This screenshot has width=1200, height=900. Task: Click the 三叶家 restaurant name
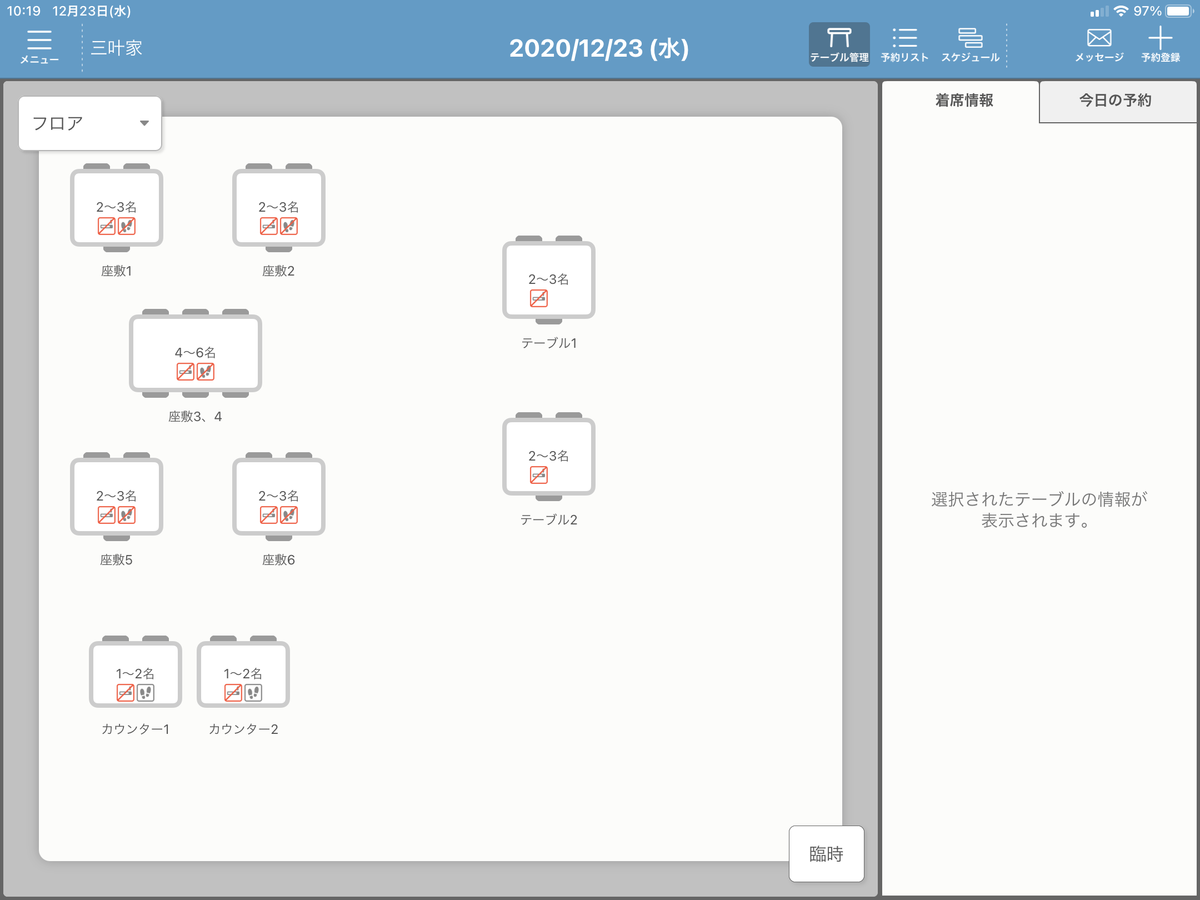117,47
